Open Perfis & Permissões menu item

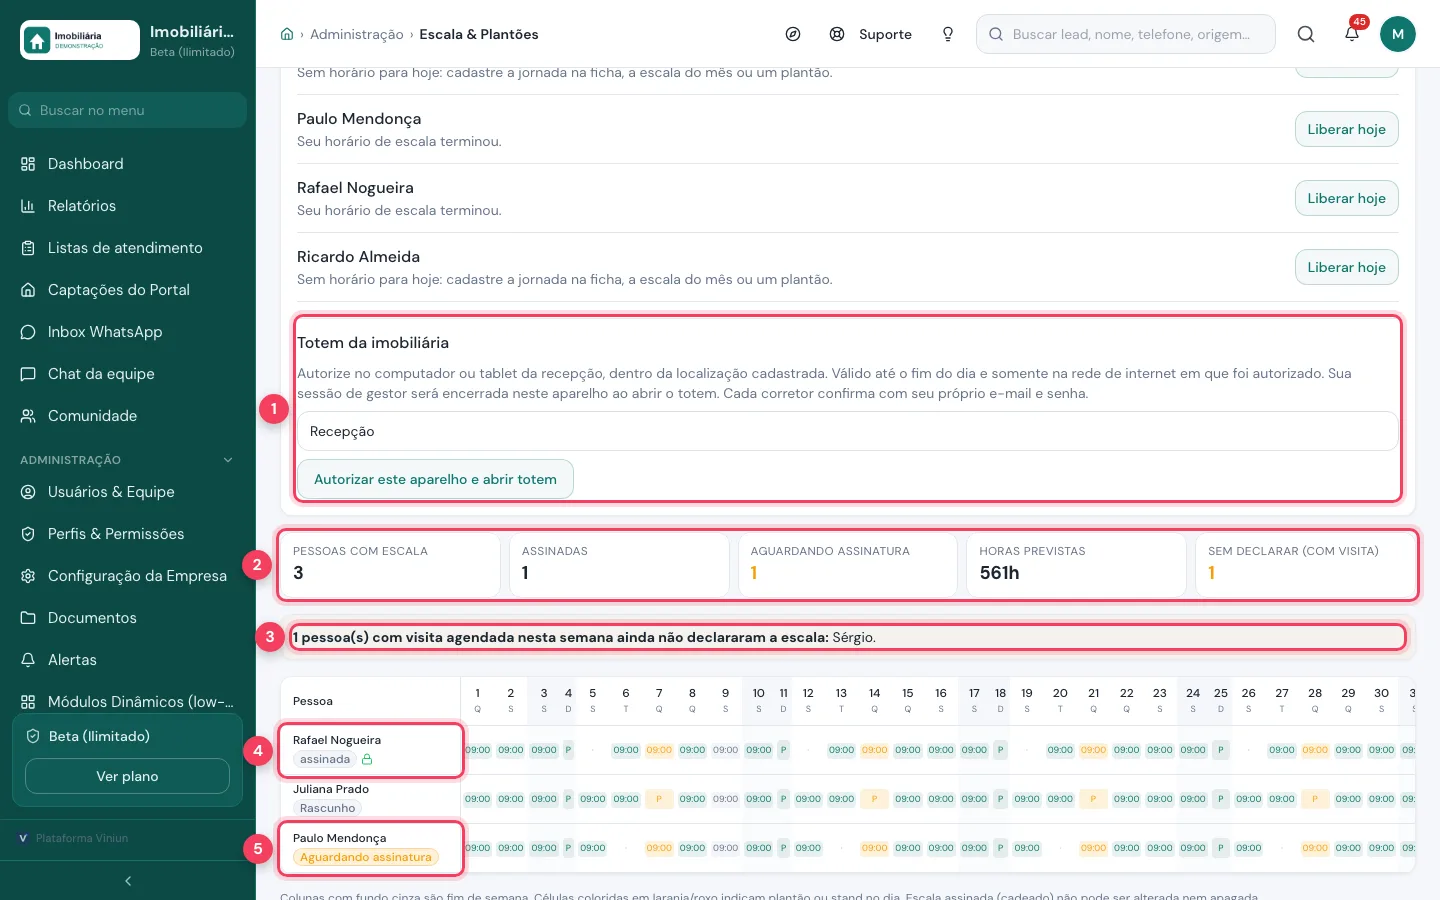point(128,534)
